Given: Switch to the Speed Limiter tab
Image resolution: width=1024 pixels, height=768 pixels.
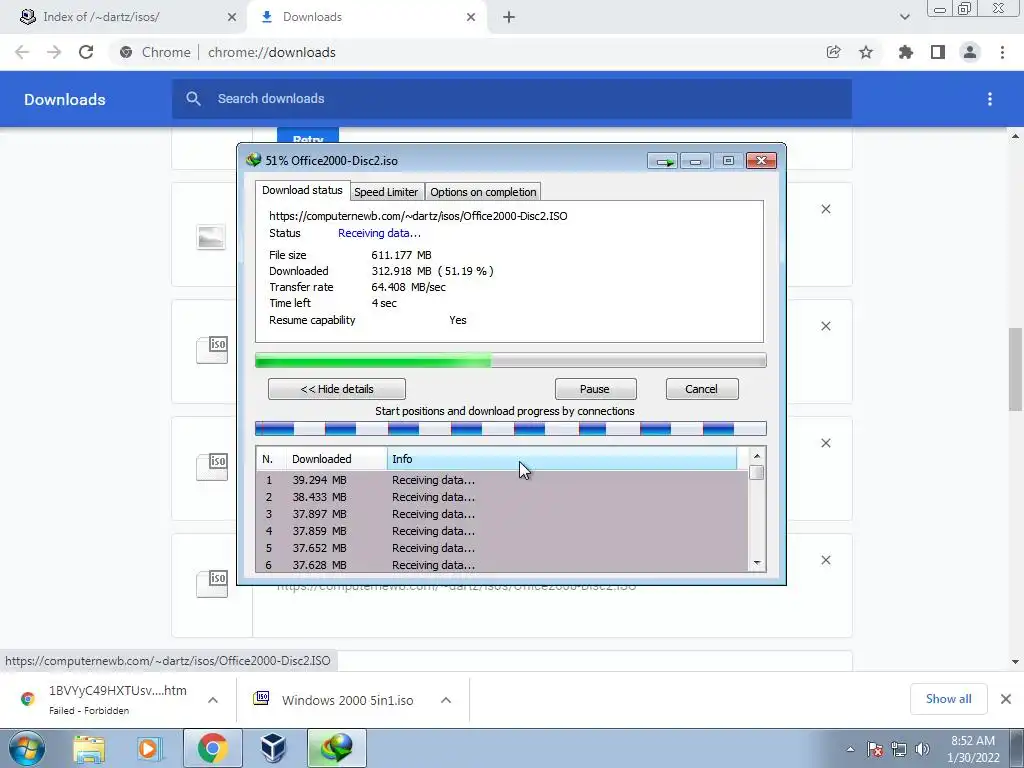Looking at the screenshot, I should 386,192.
